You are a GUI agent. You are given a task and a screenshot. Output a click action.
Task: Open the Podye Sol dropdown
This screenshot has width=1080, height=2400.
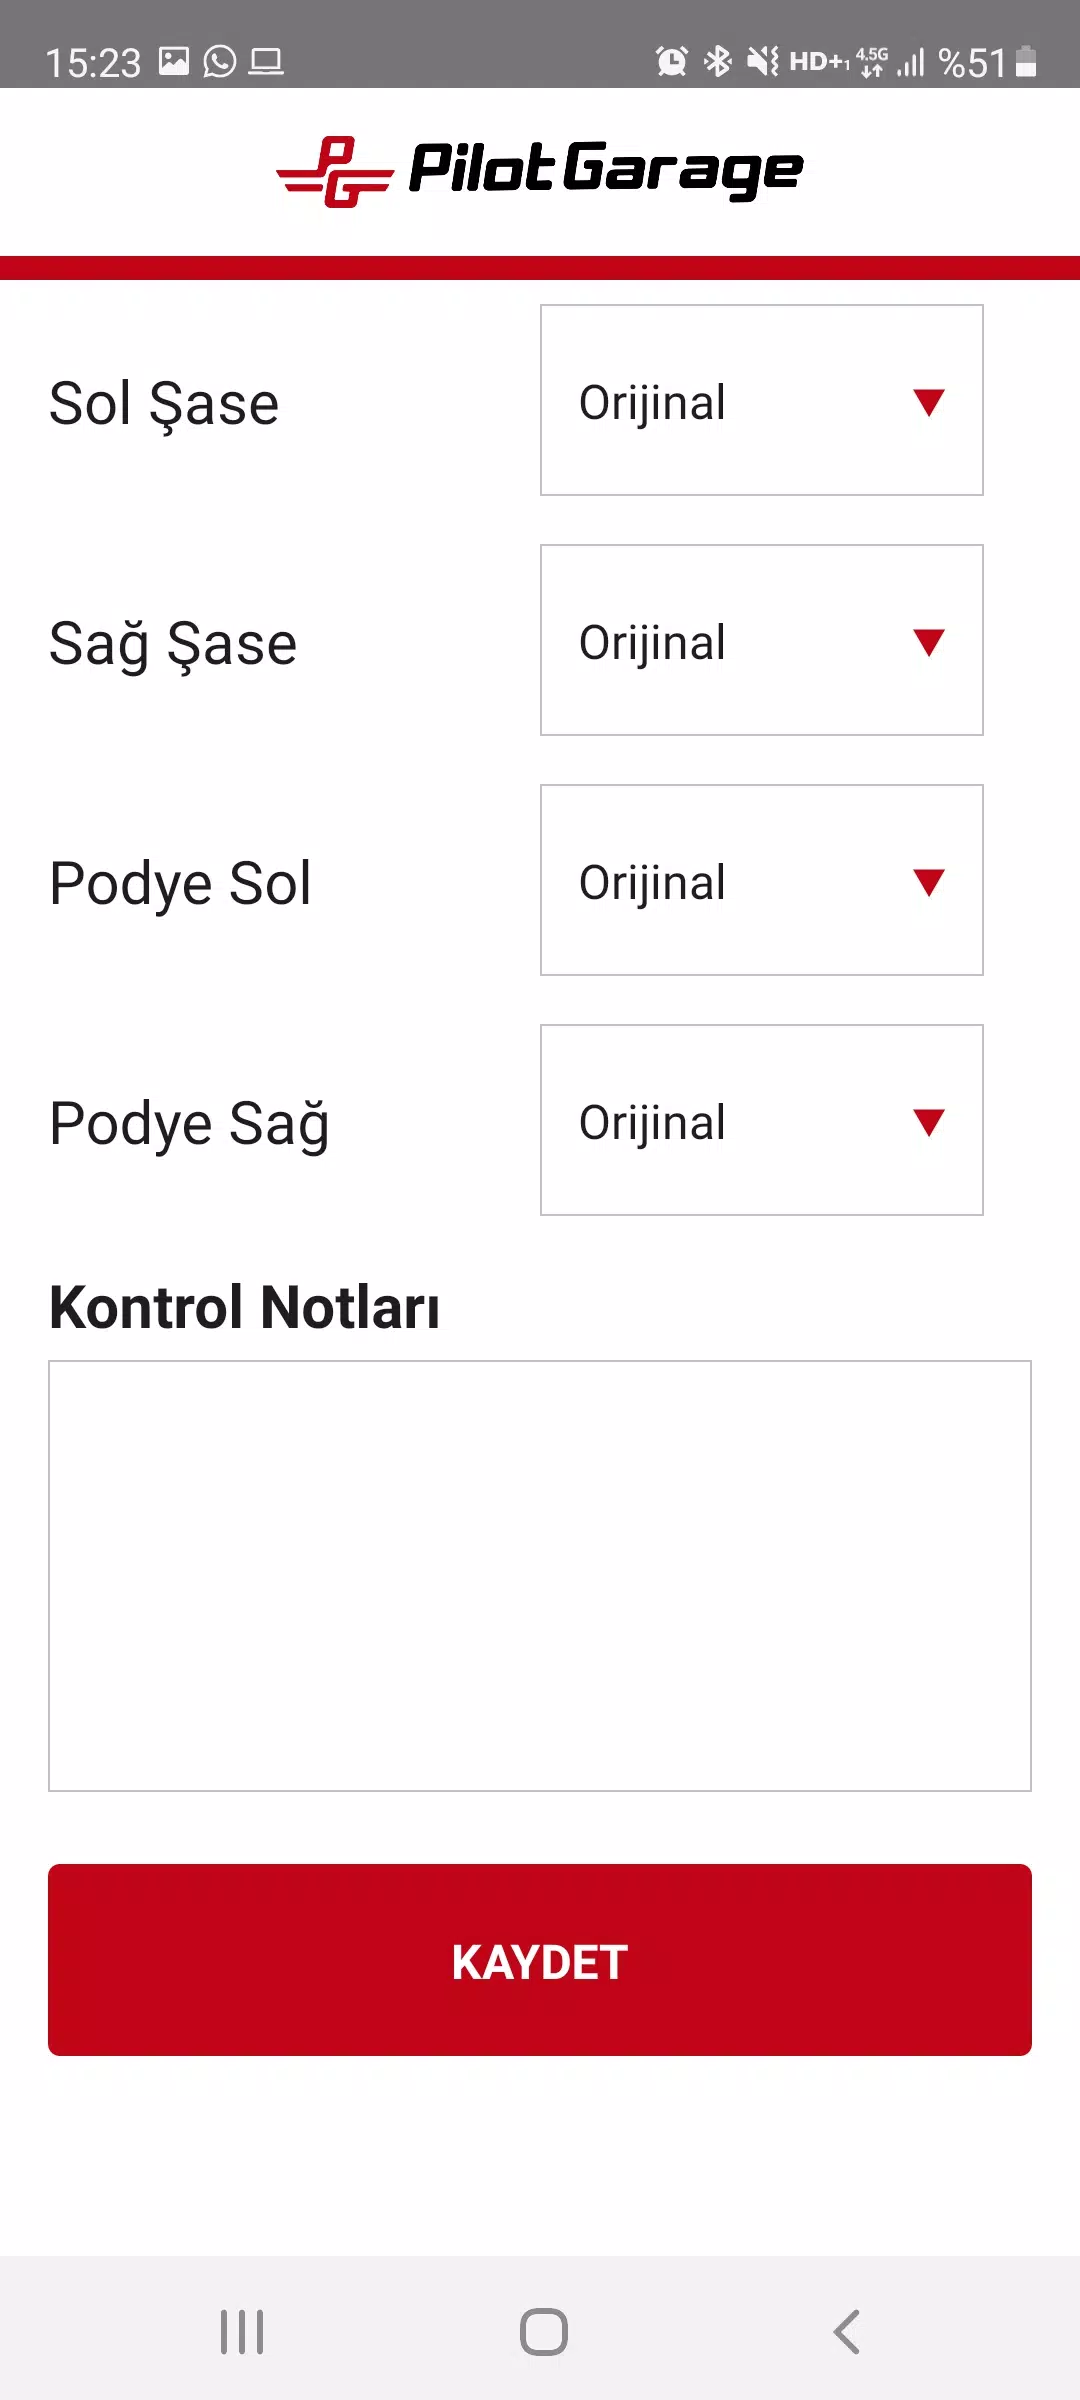pyautogui.click(x=761, y=881)
